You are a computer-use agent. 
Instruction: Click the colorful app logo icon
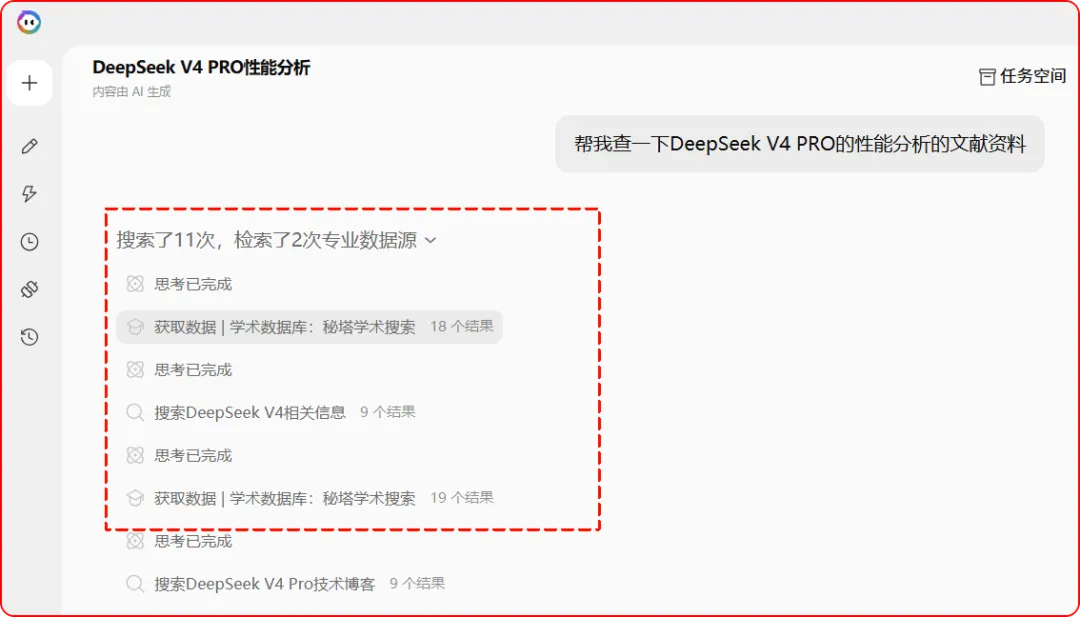[29, 23]
